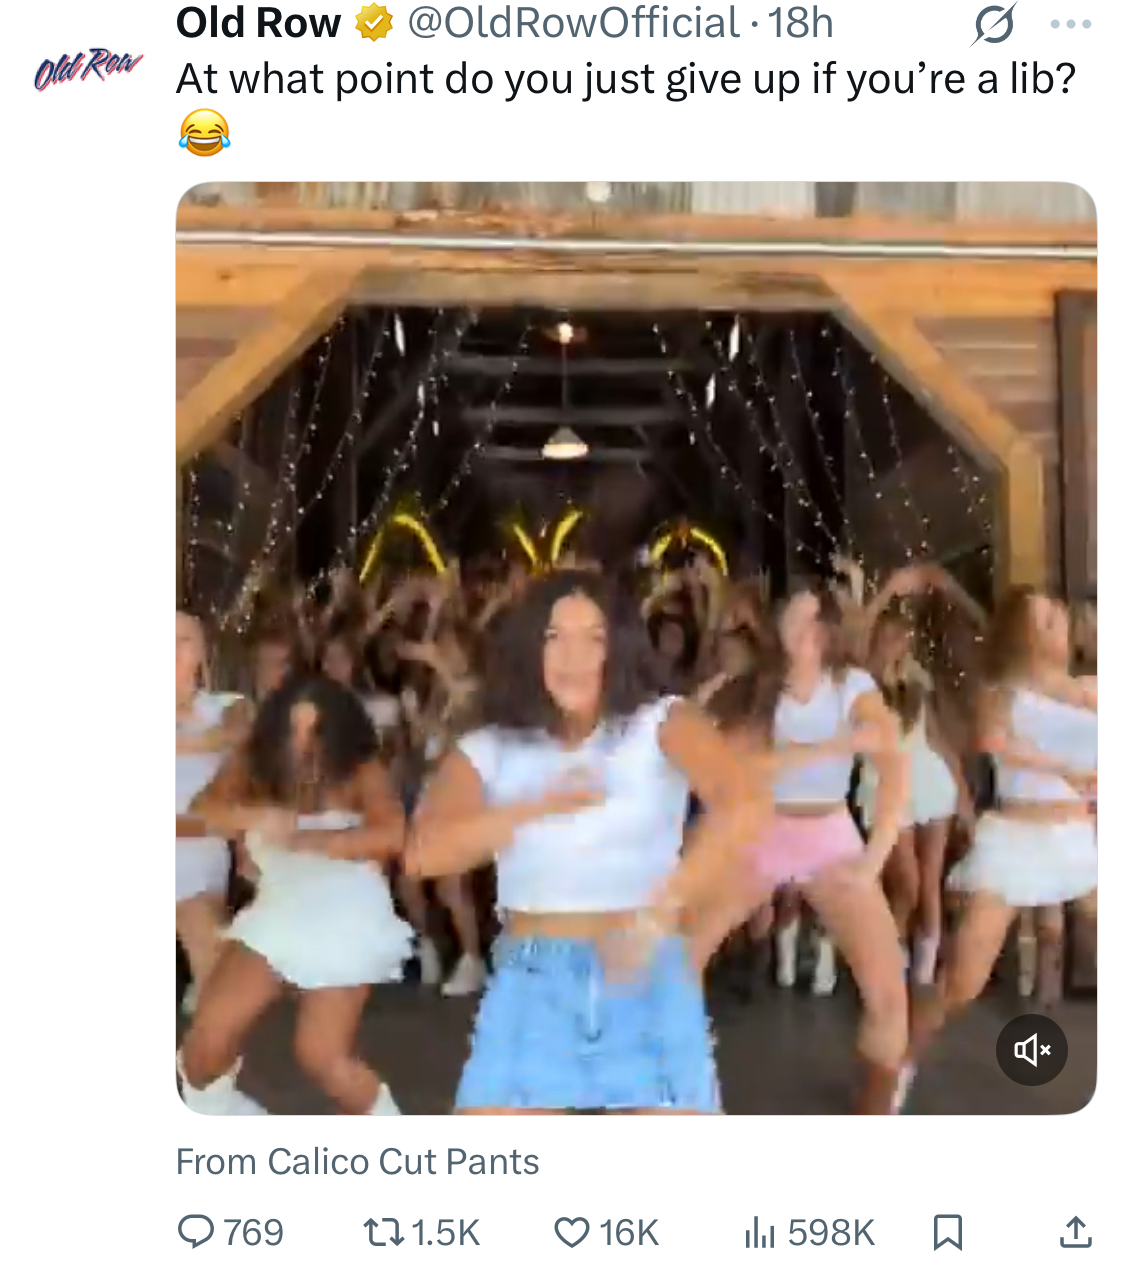Click the repost arrows icon
This screenshot has width=1125, height=1277.
[x=381, y=1232]
